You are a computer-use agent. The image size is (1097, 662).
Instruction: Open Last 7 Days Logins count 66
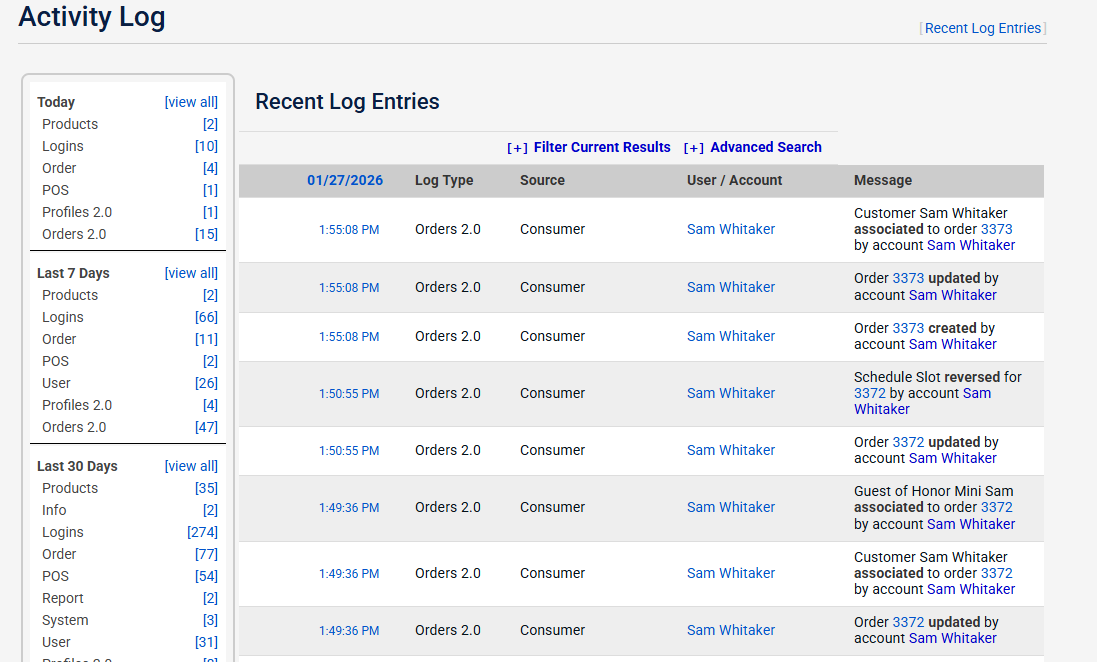(206, 317)
